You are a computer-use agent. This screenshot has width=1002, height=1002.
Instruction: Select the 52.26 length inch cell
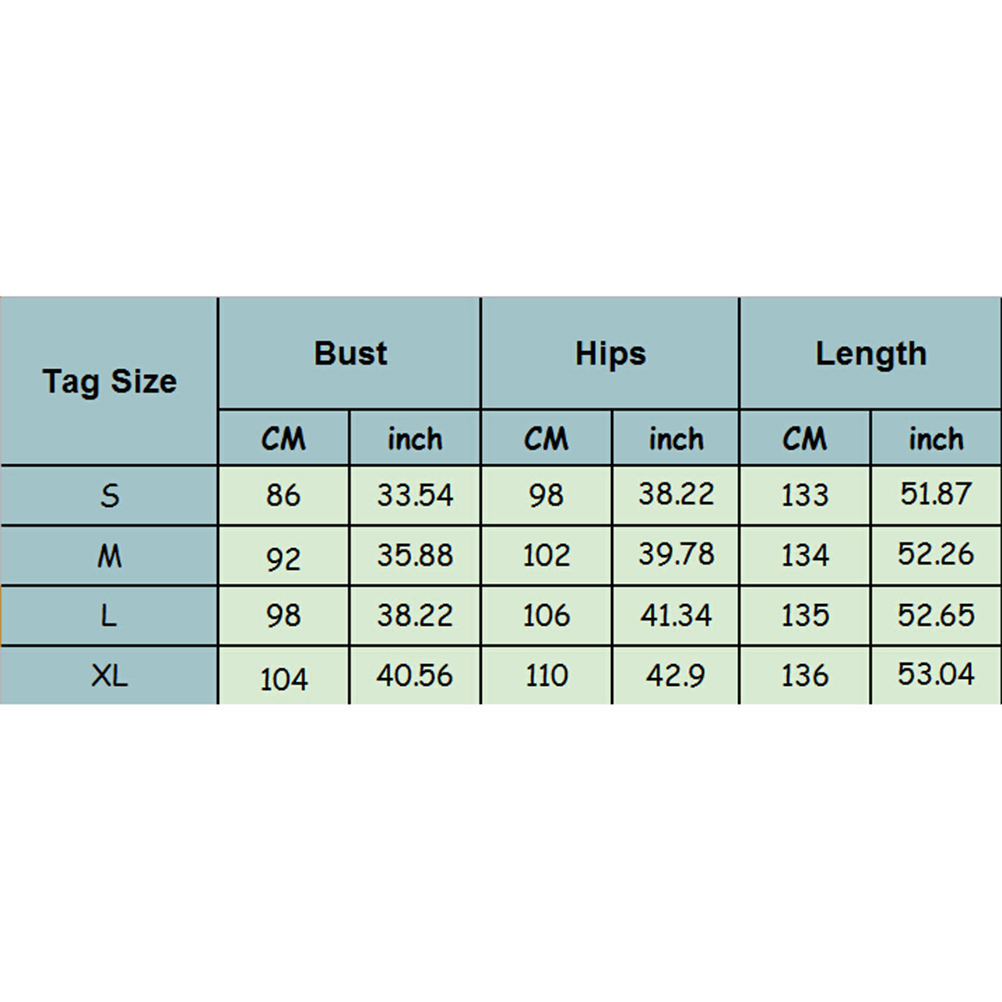(x=936, y=555)
